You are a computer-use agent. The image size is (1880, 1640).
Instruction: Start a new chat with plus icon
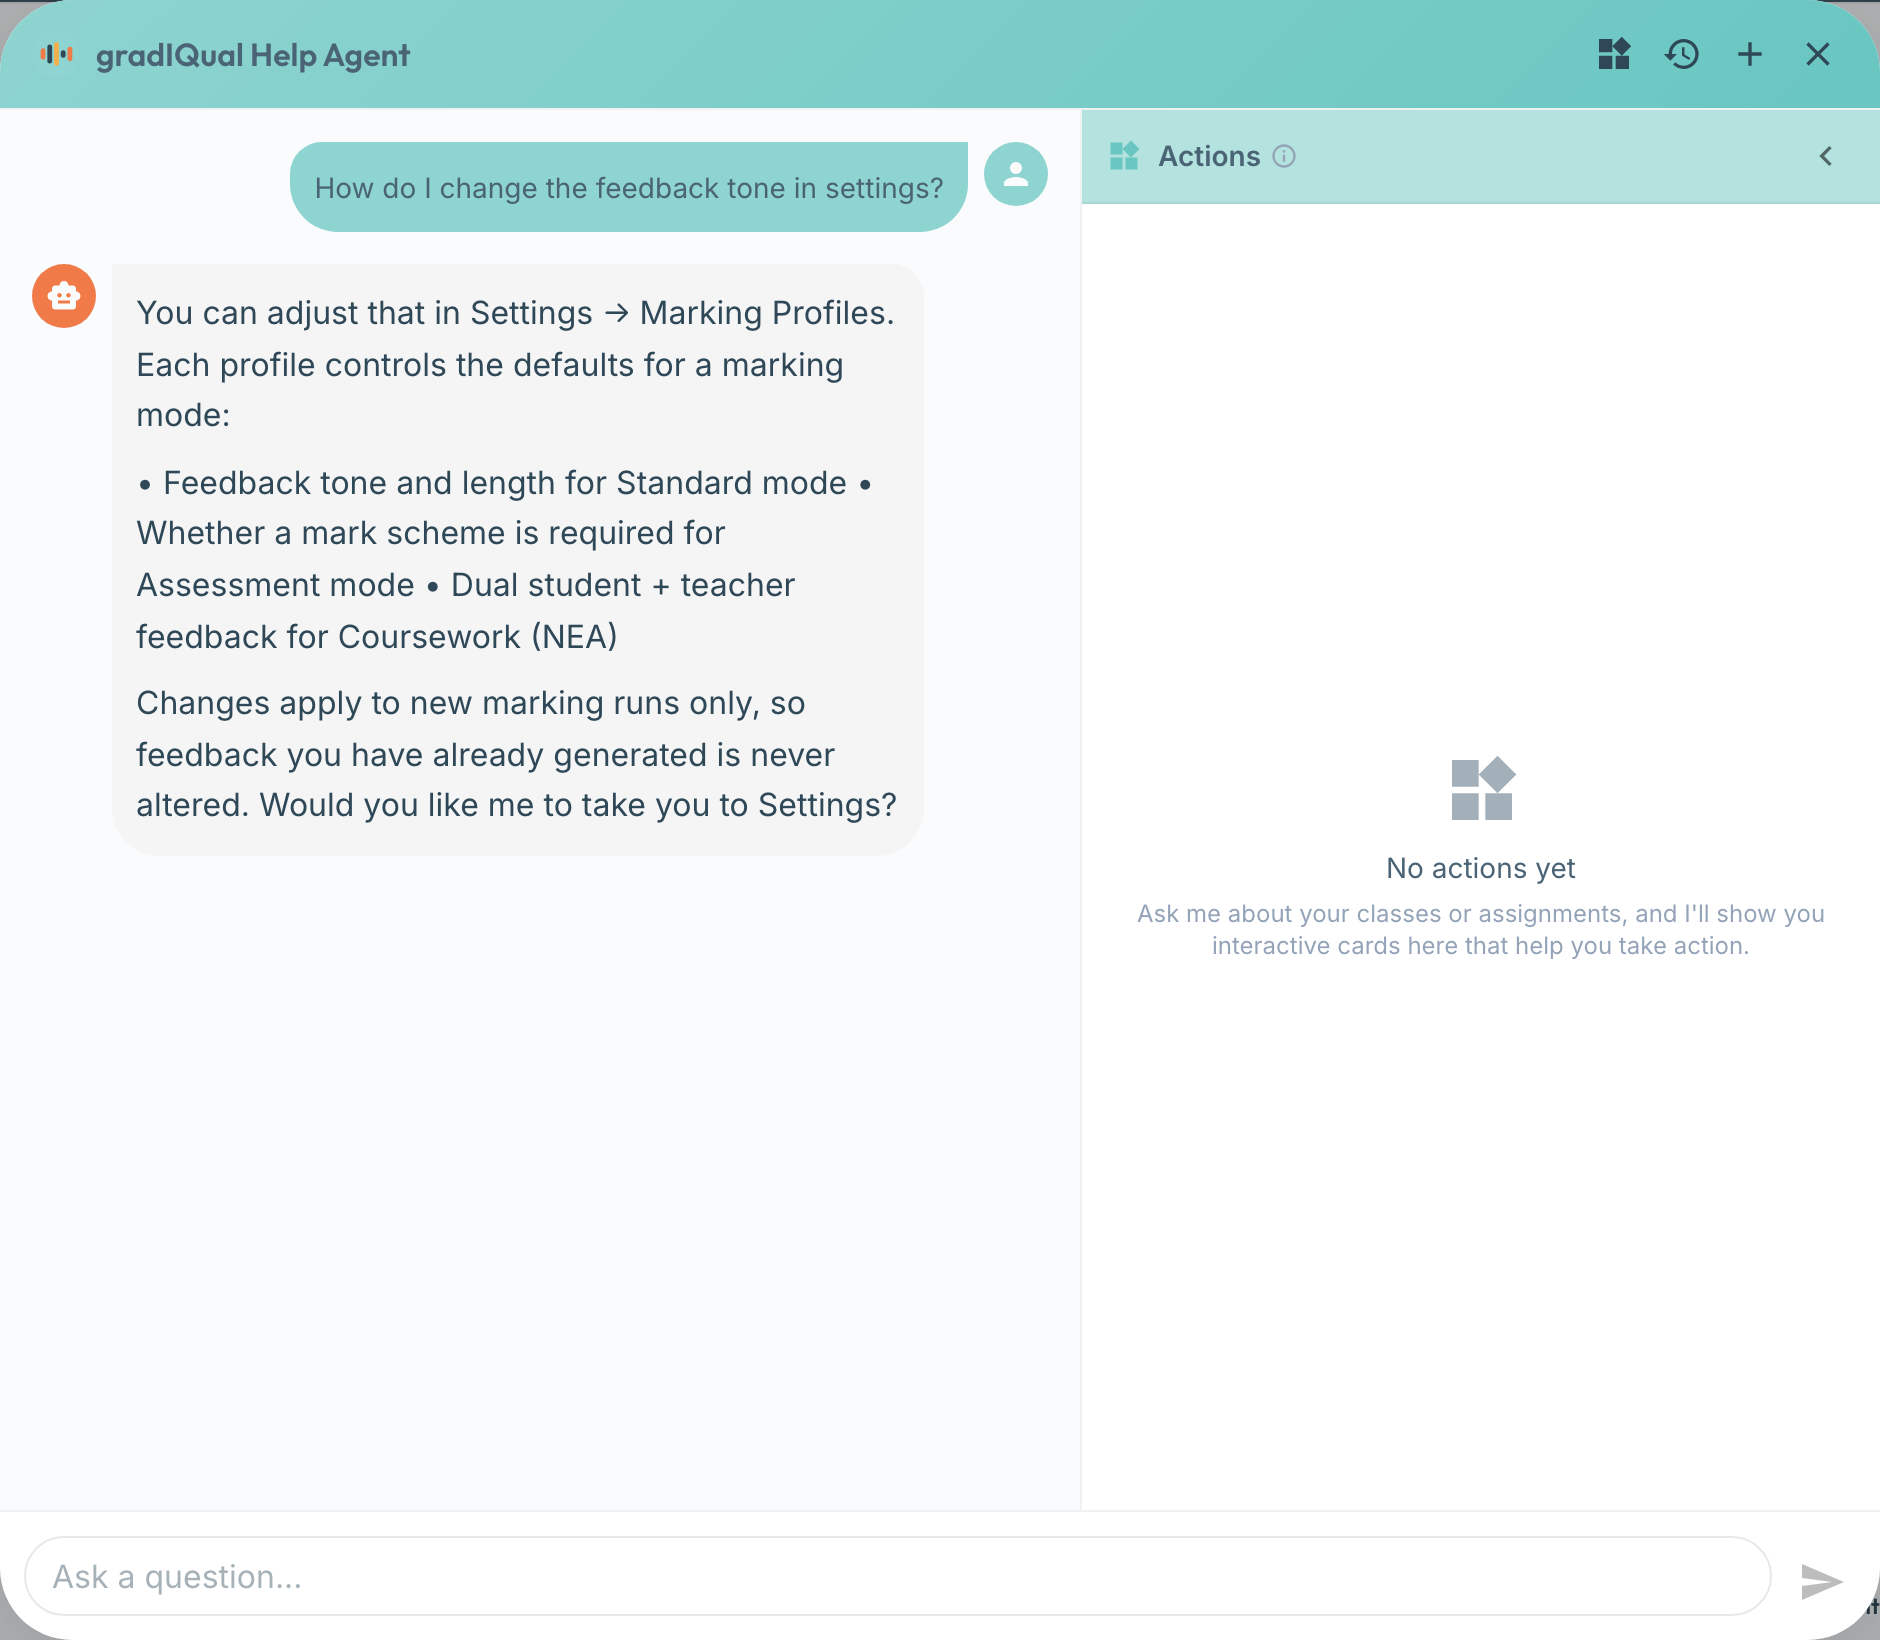coord(1750,54)
